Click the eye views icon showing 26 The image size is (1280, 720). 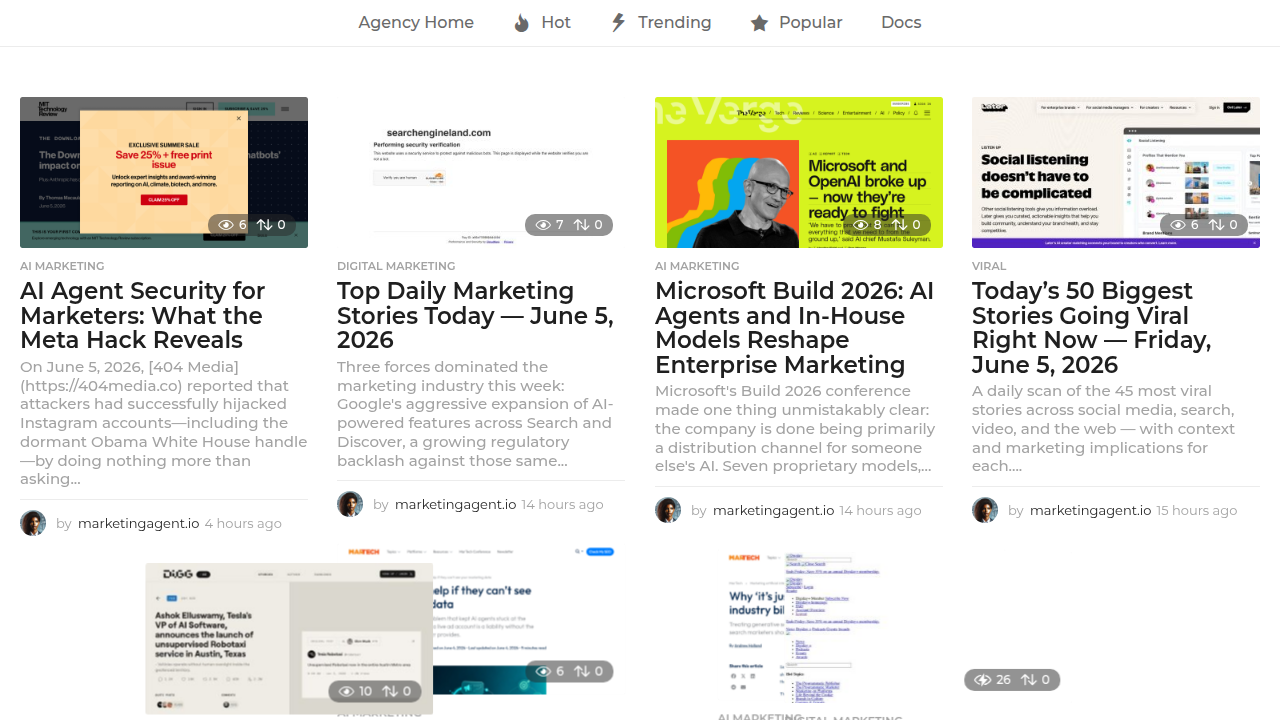(x=983, y=680)
